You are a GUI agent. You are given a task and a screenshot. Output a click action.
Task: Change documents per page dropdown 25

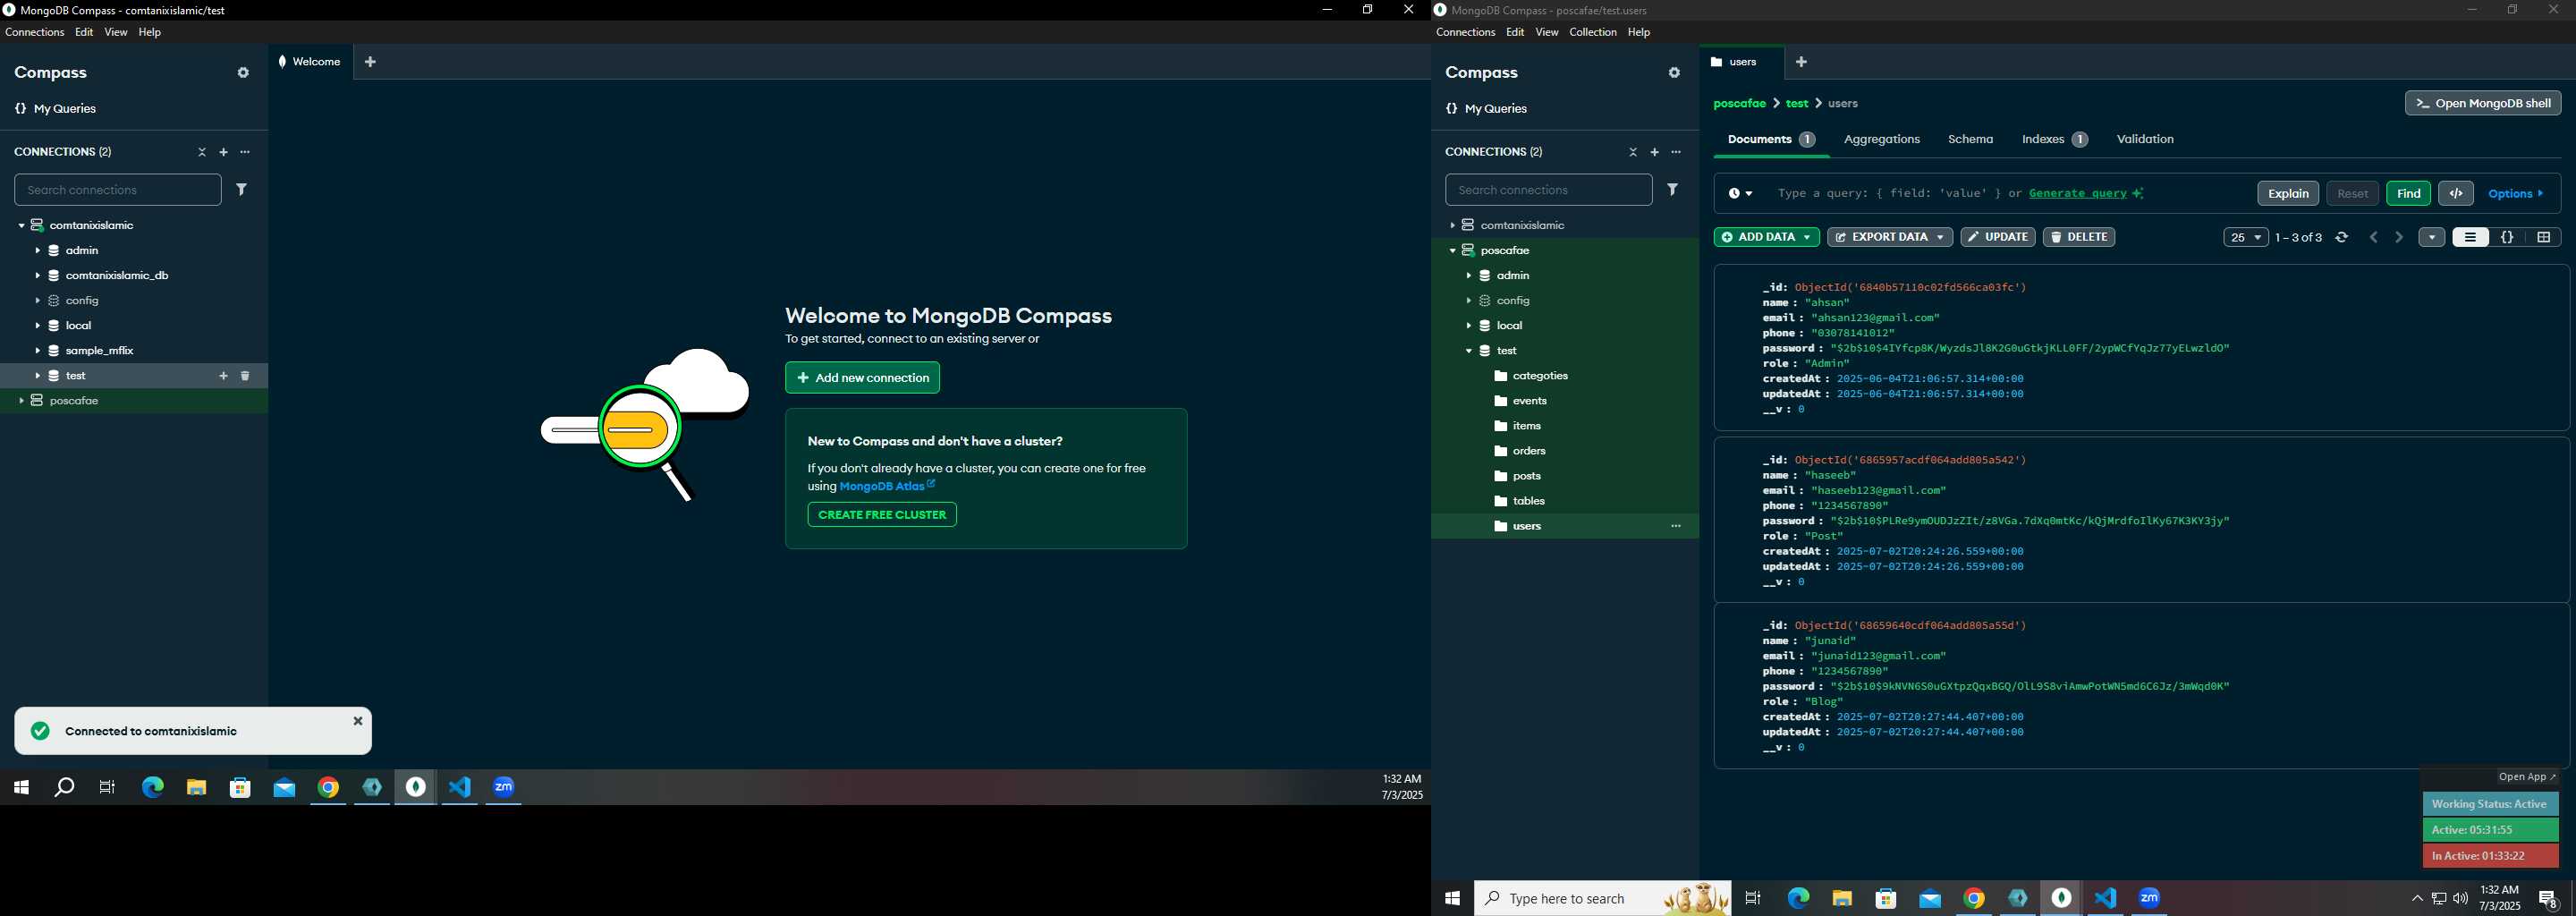pos(2245,237)
